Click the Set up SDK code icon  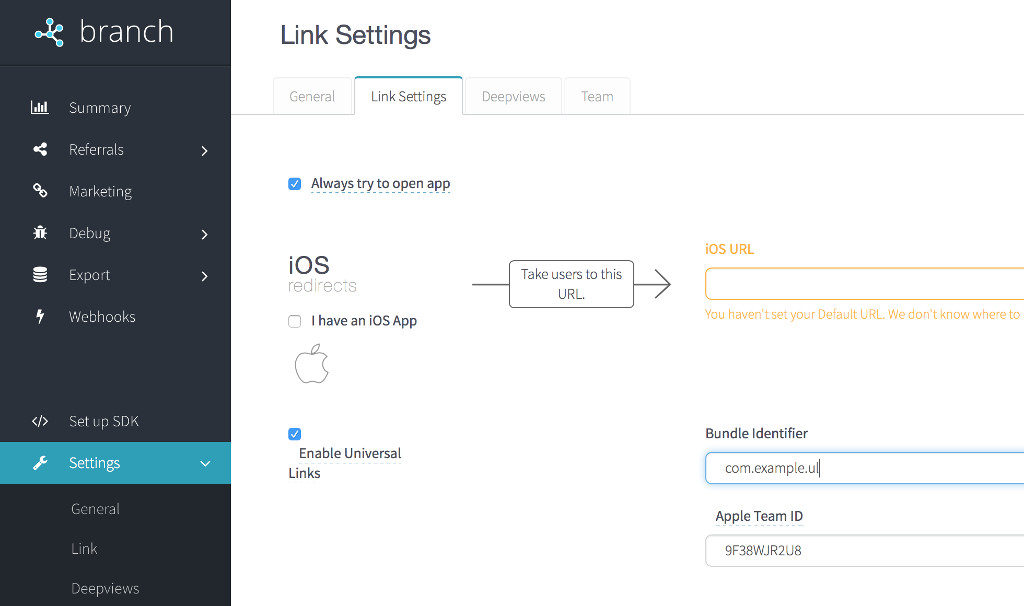click(40, 421)
